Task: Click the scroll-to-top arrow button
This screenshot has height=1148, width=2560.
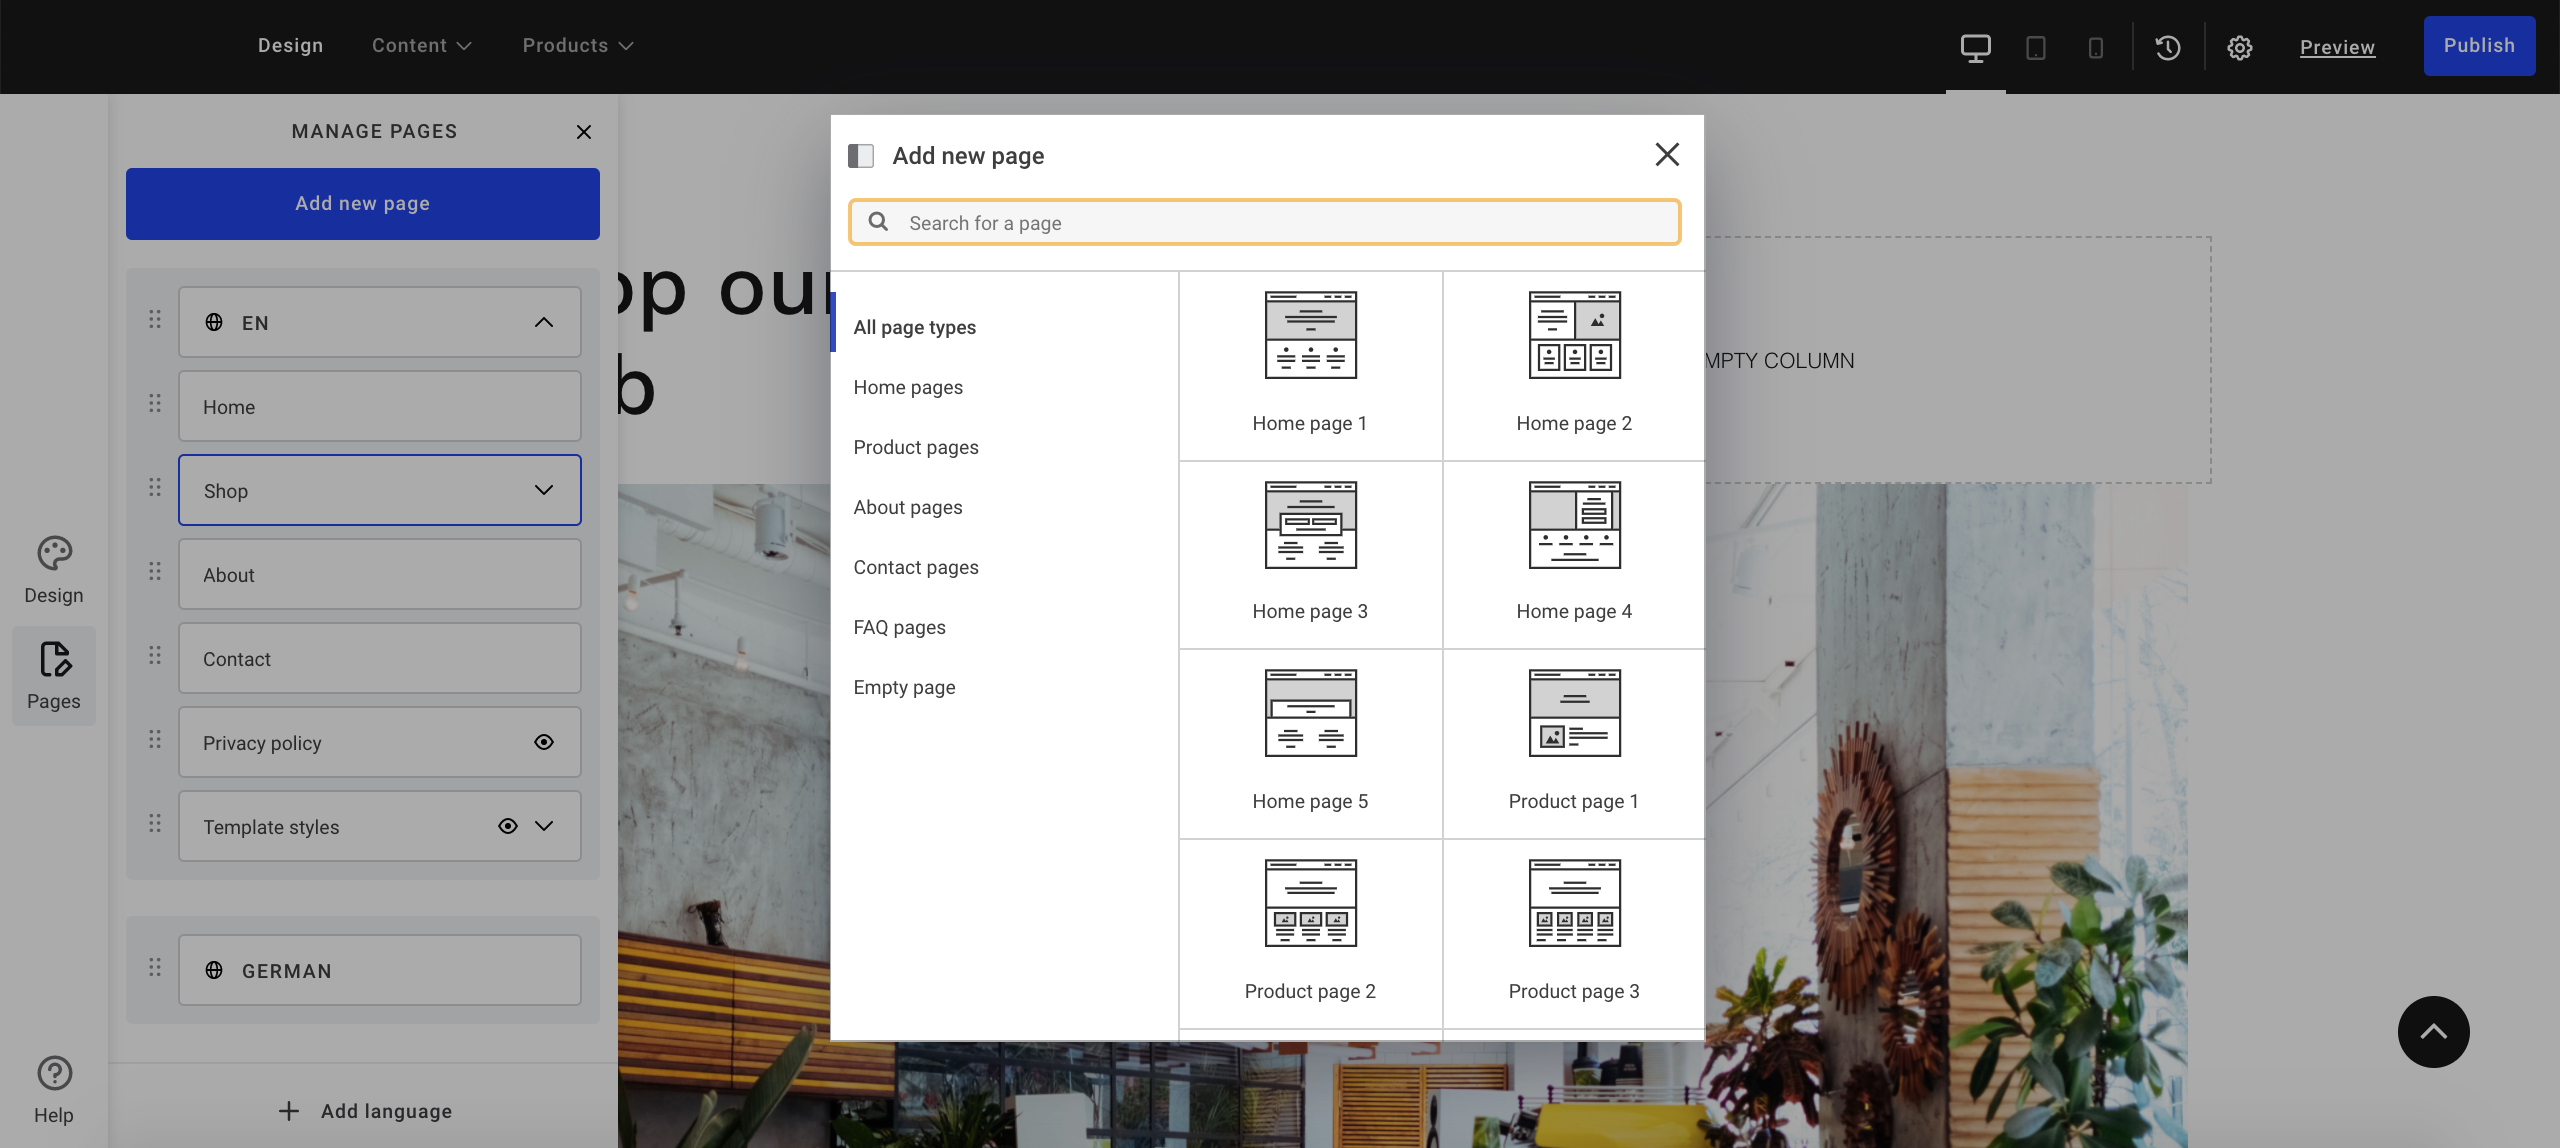Action: pyautogui.click(x=2433, y=1032)
